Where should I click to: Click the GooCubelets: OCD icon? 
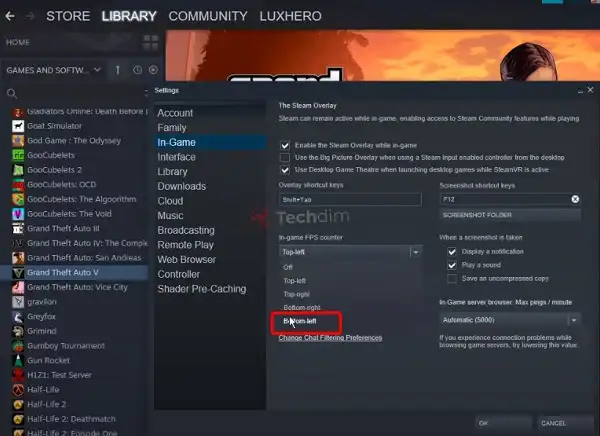coord(18,185)
